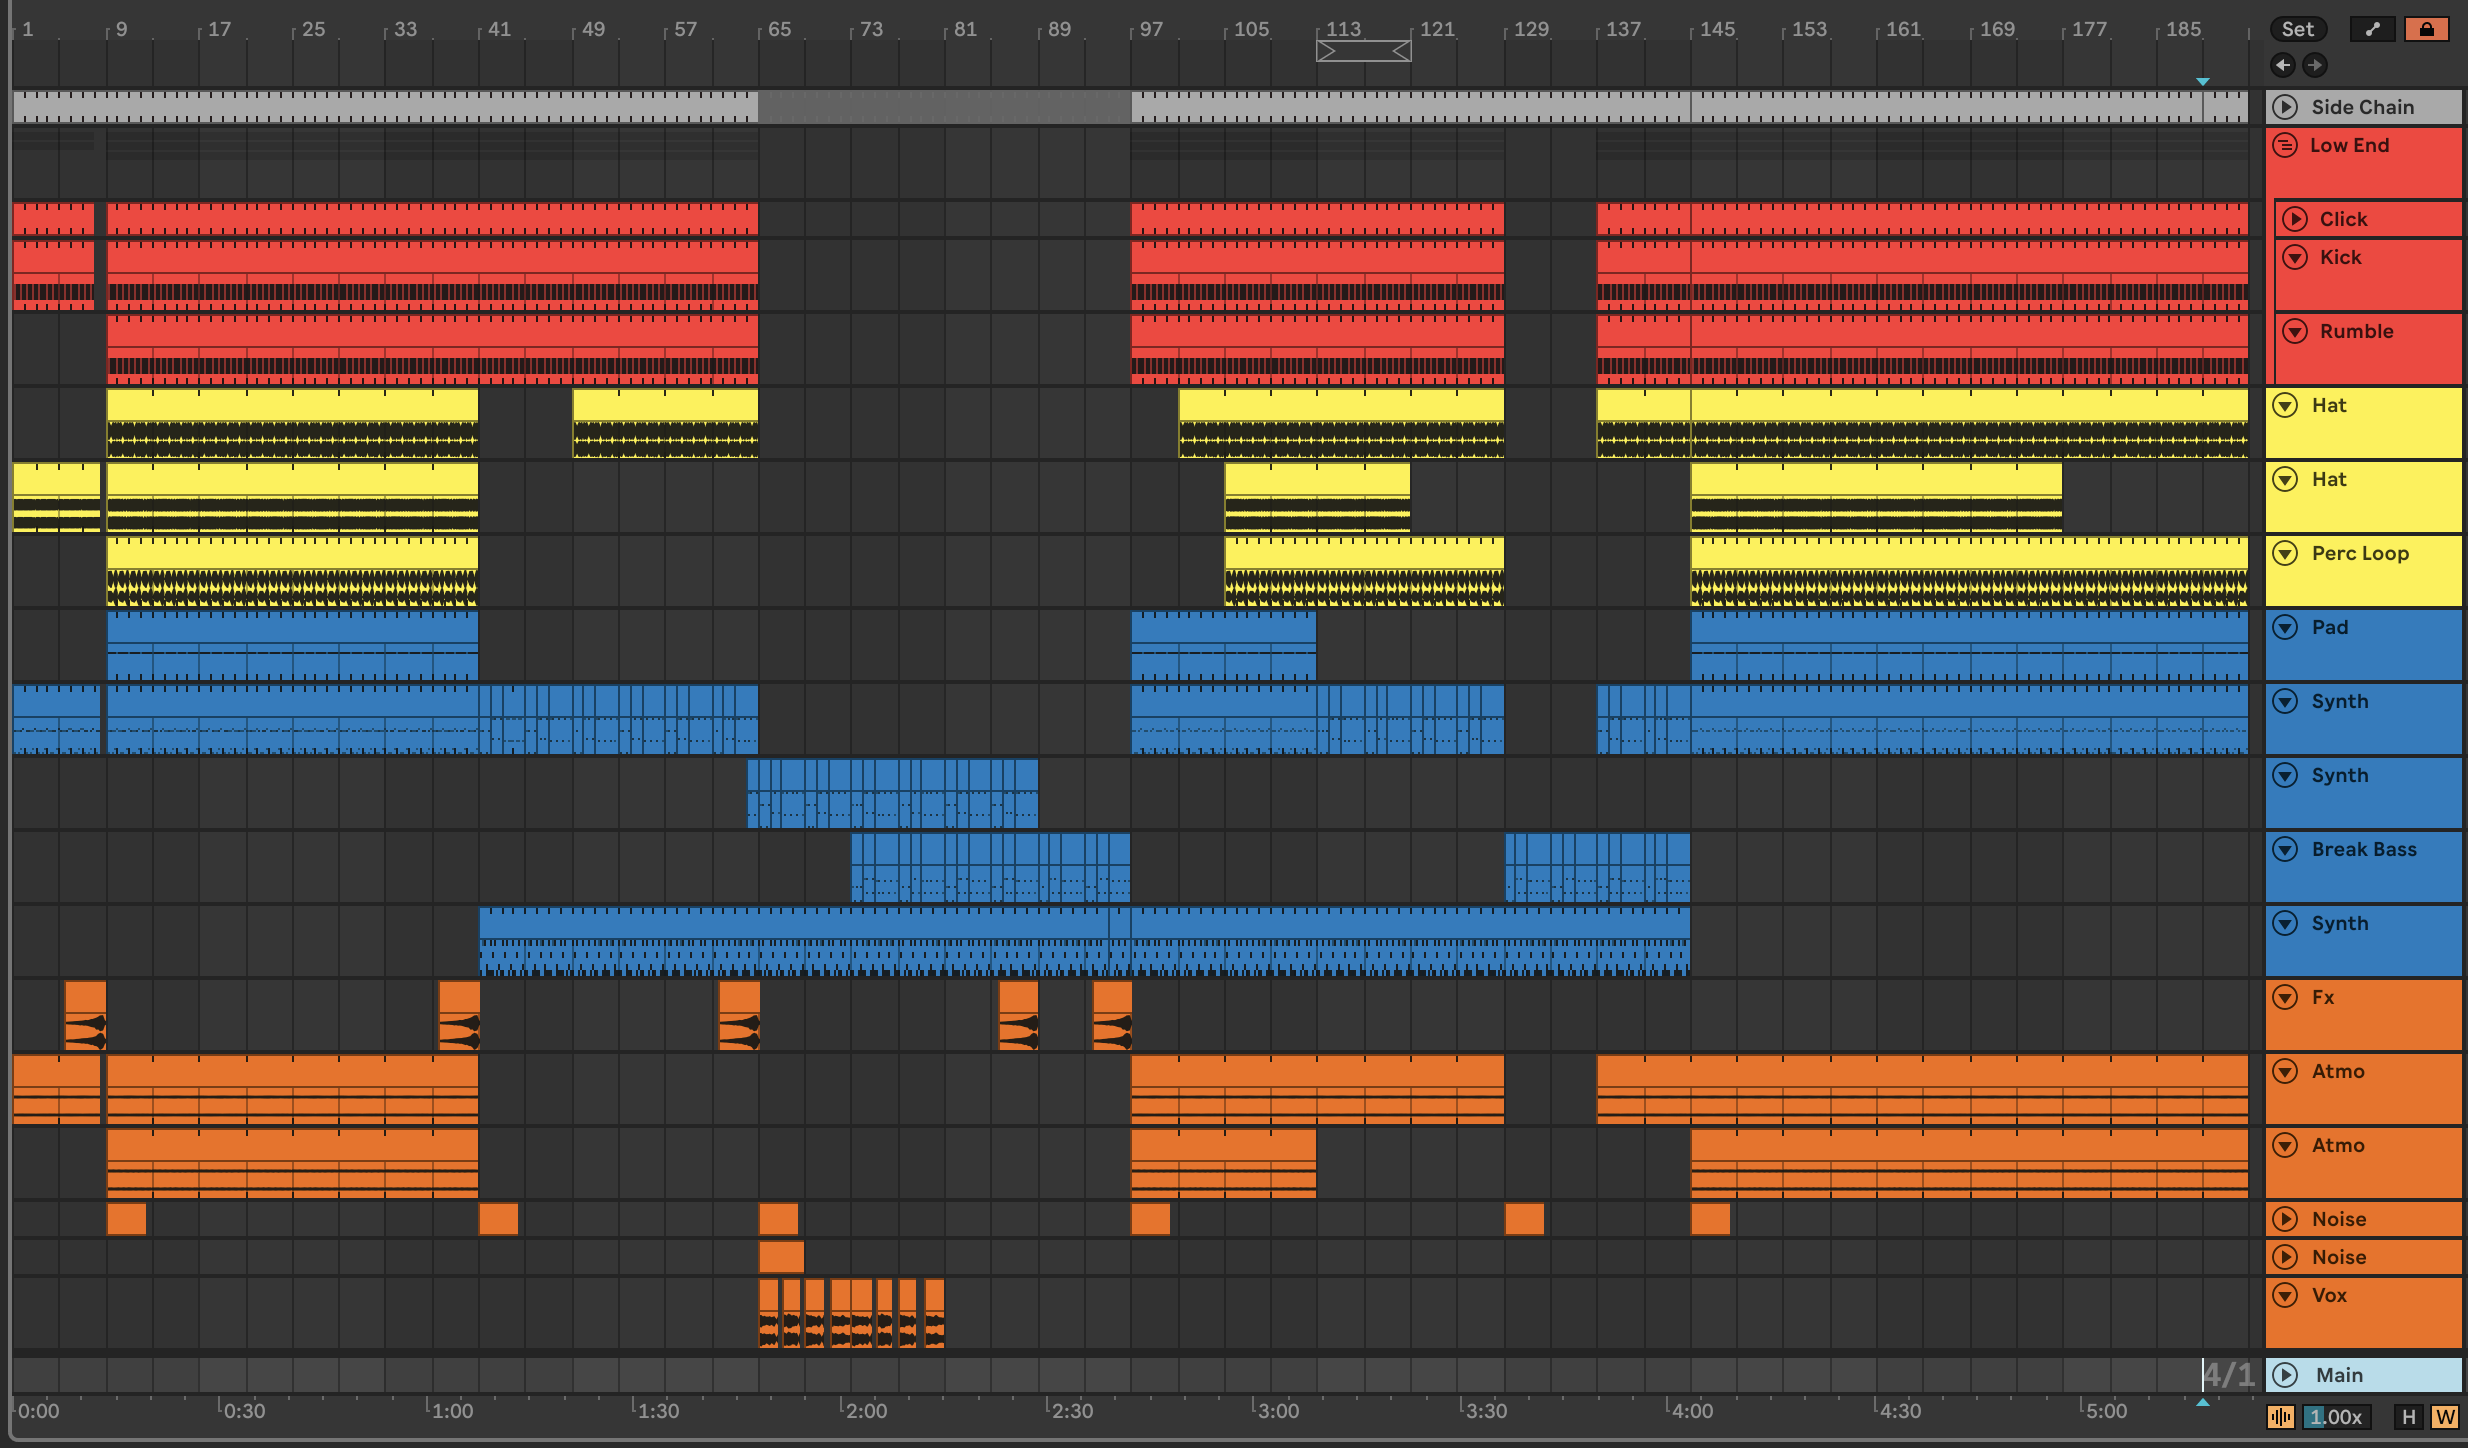Toggle the automation lock button
This screenshot has height=1448, width=2468.
coord(2427,29)
